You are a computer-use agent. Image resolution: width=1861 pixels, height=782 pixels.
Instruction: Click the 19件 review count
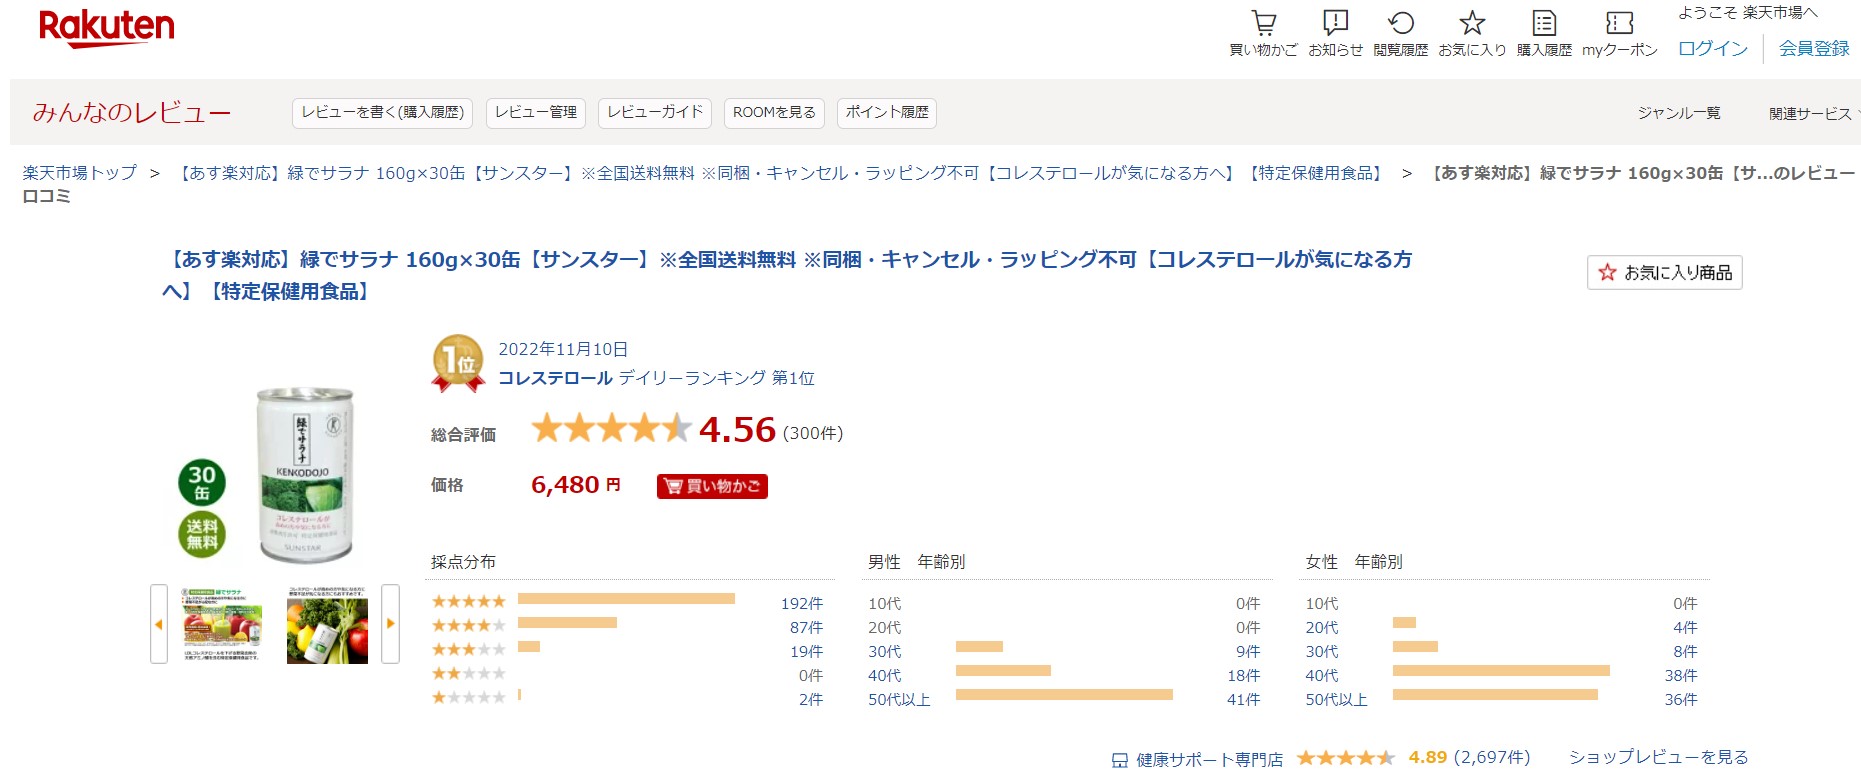(806, 651)
